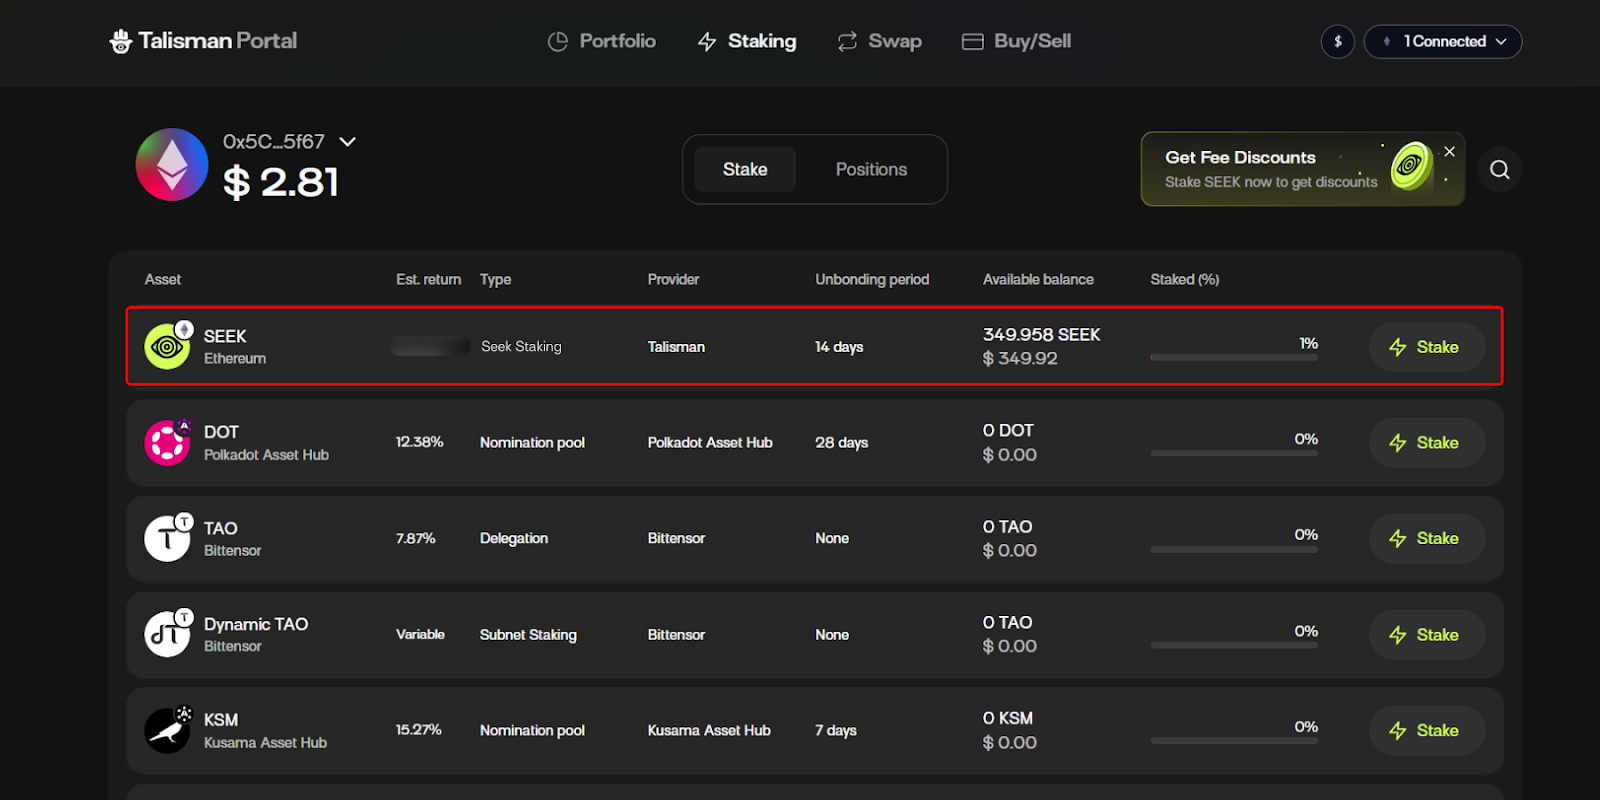Click the DOT Polkadot asset icon

pyautogui.click(x=167, y=443)
